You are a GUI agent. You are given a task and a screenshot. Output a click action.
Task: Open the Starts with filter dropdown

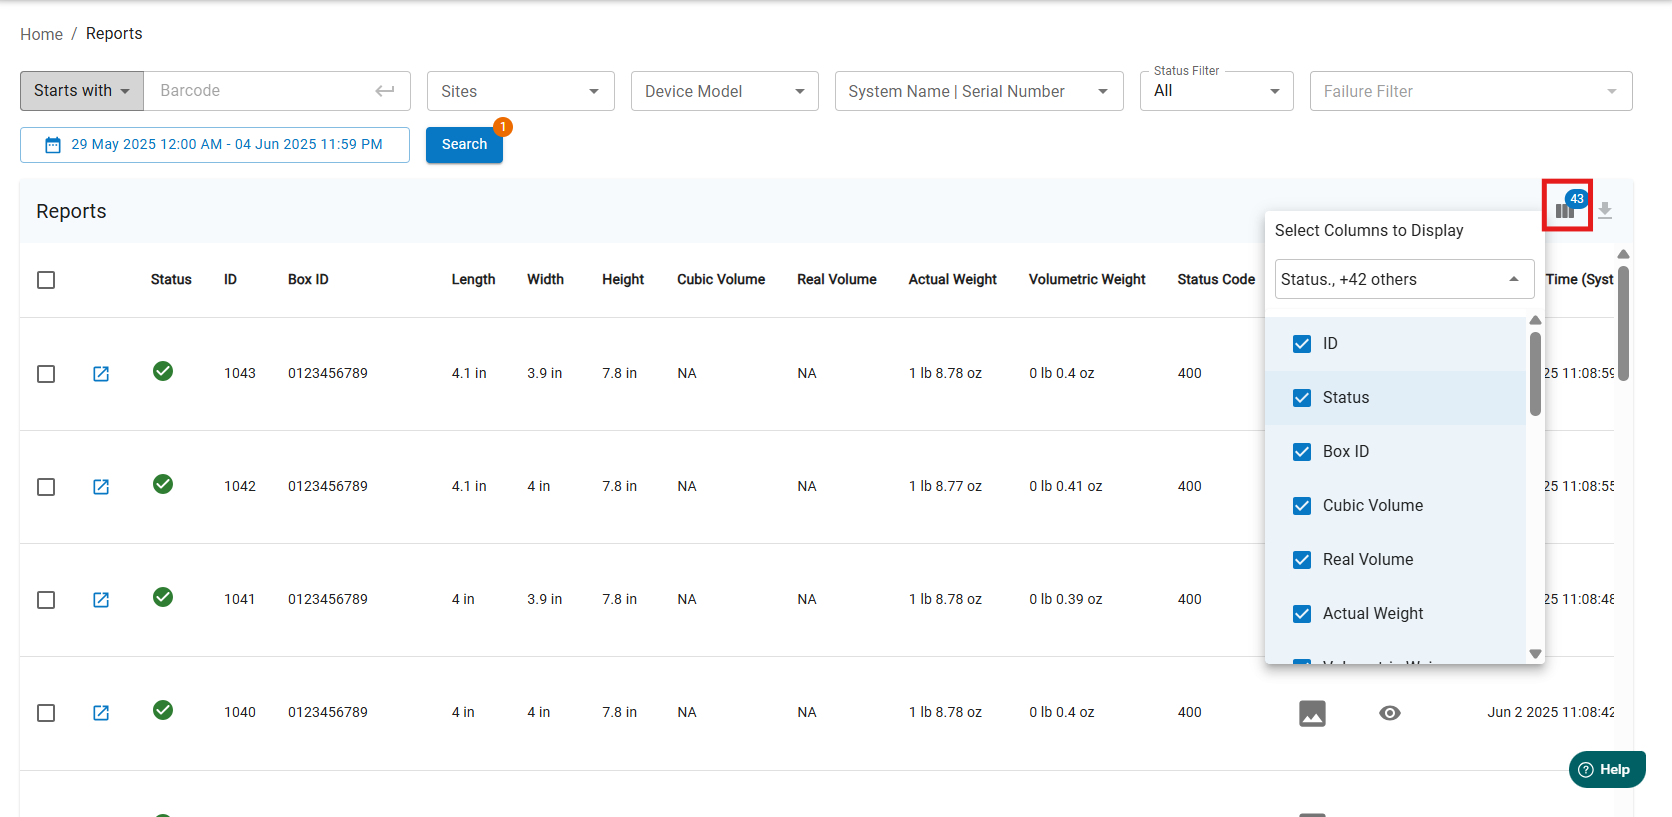pyautogui.click(x=82, y=91)
